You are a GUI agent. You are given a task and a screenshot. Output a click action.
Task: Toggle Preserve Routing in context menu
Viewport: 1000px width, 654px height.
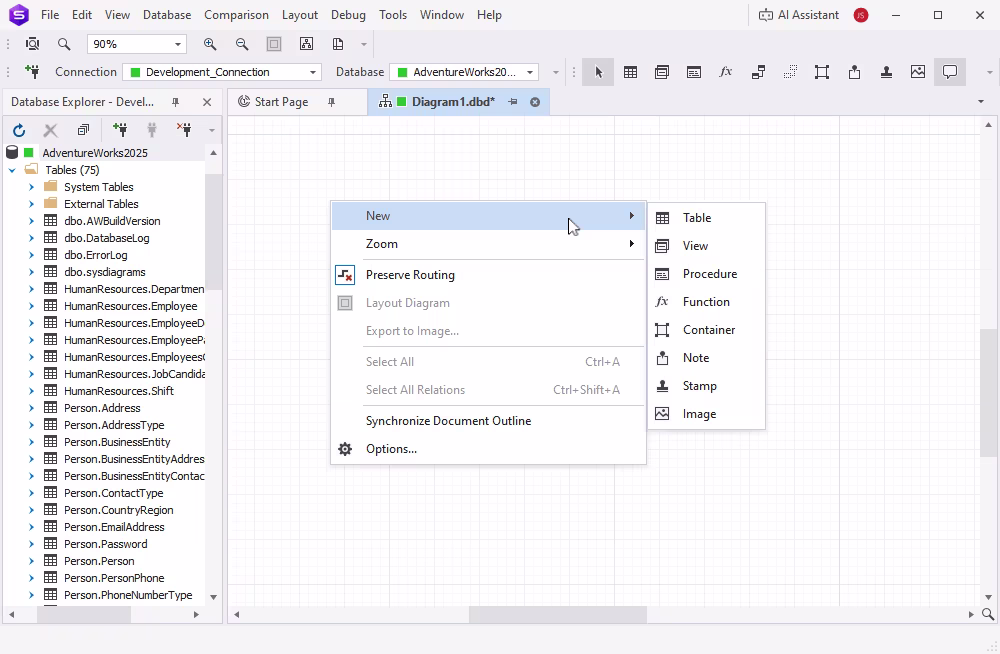pyautogui.click(x=489, y=275)
